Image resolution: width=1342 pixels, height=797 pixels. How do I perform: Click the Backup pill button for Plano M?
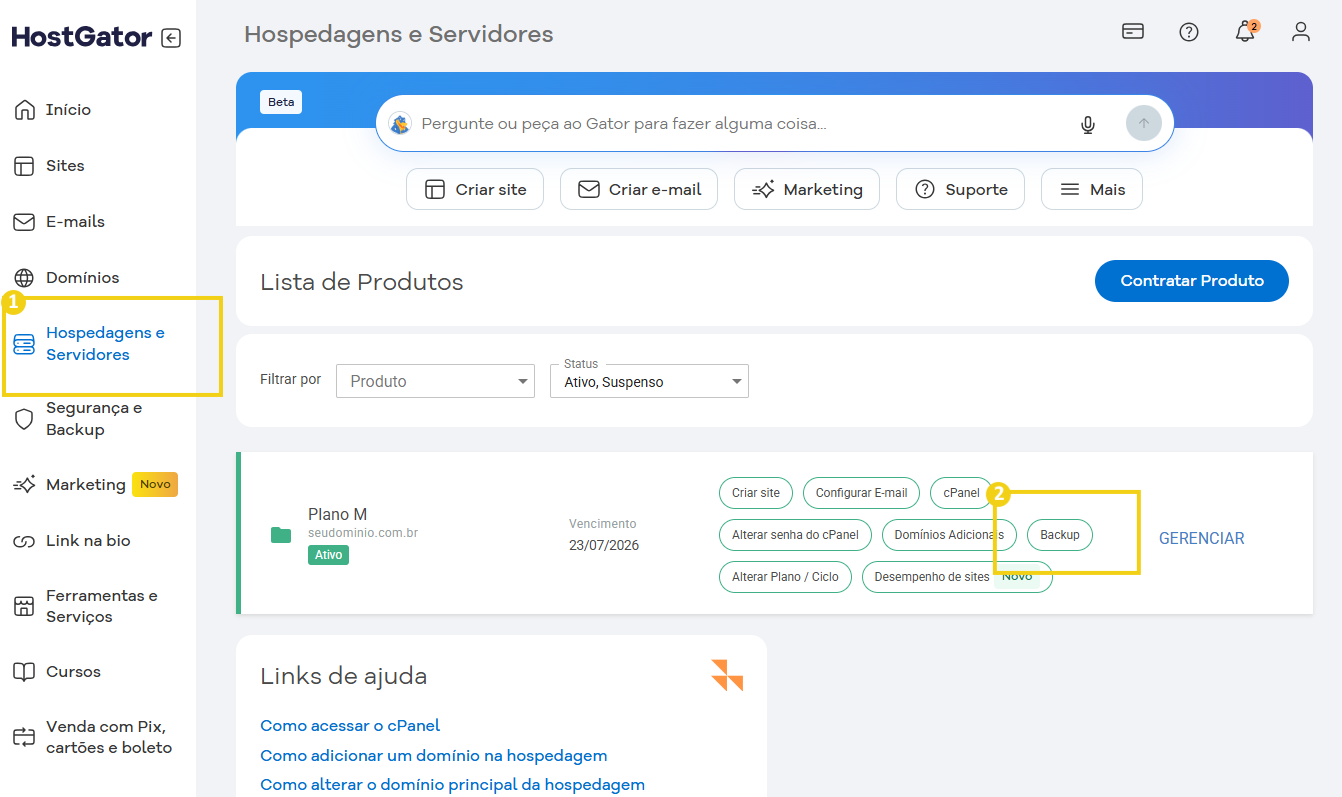pos(1060,535)
